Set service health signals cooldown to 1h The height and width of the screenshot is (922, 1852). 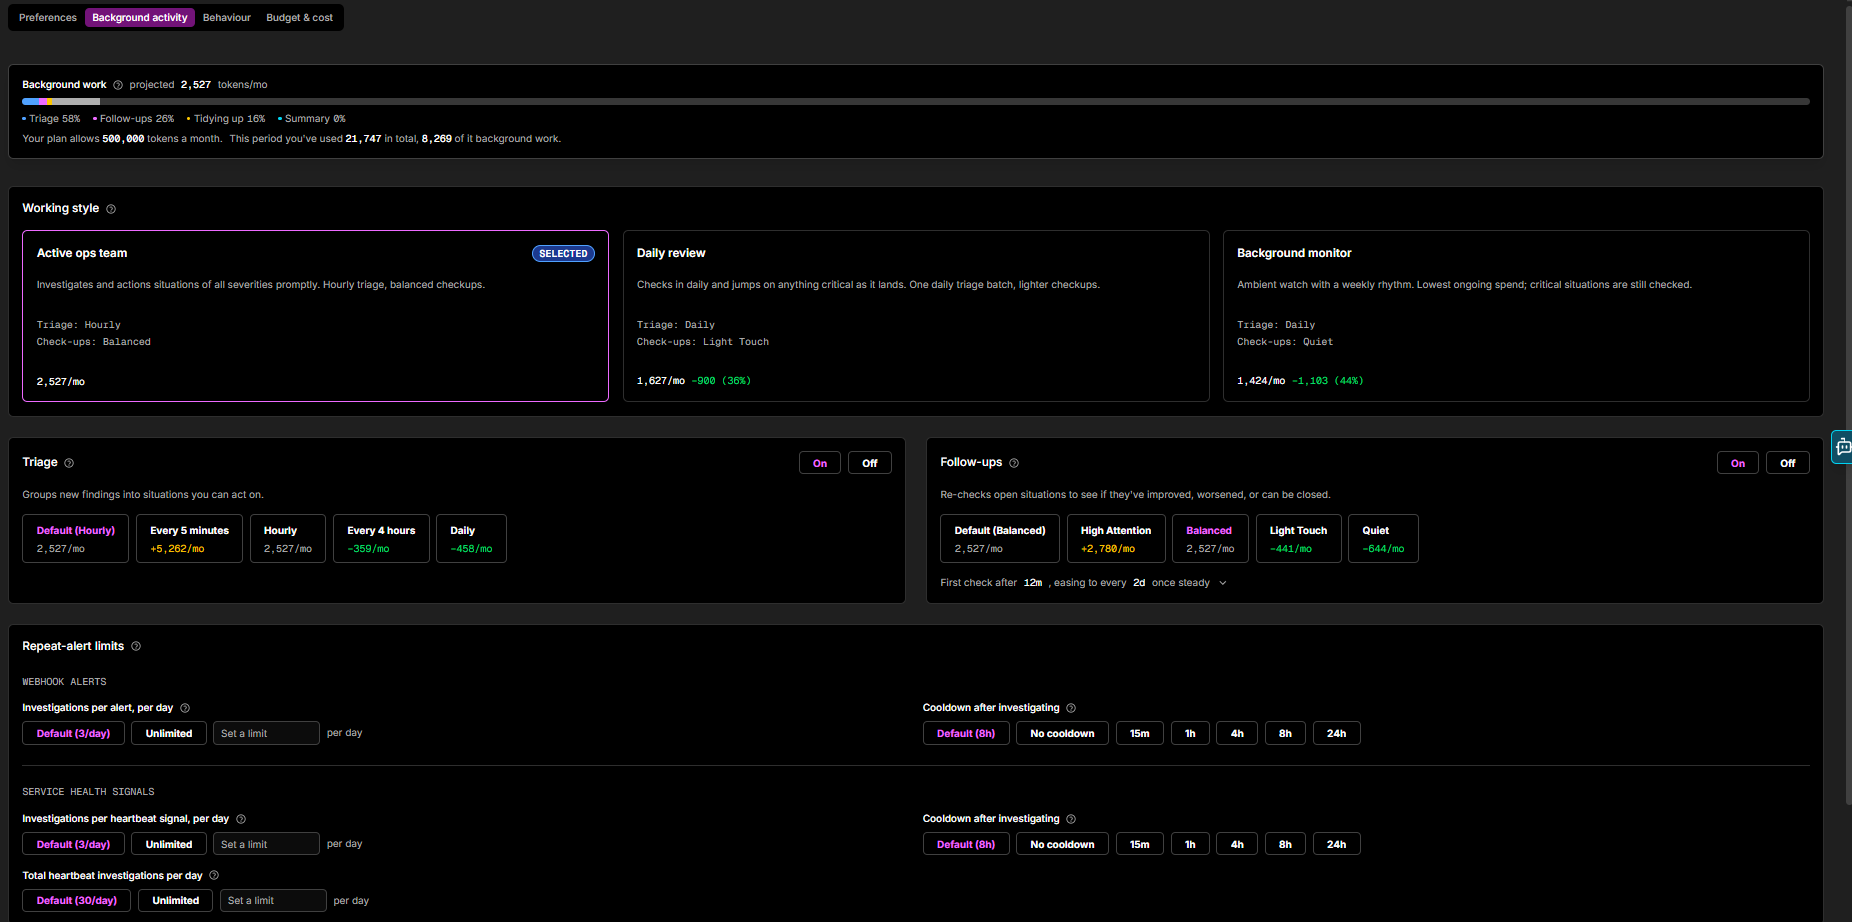pos(1190,845)
